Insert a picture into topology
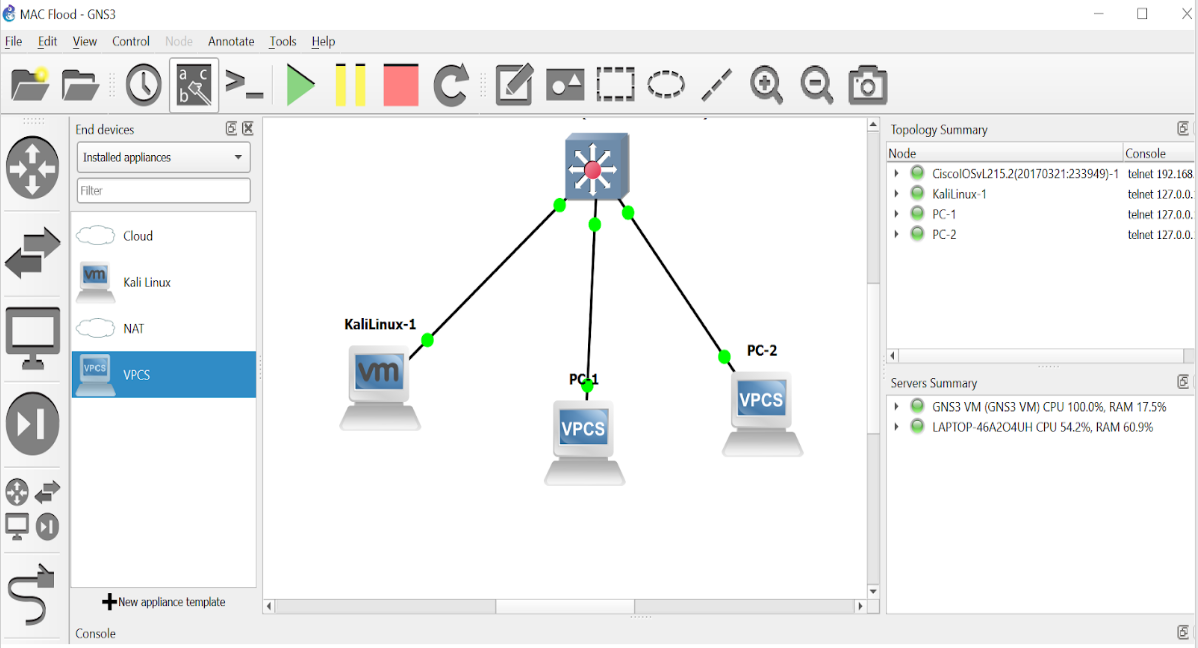This screenshot has height=648, width=1198. click(565, 85)
